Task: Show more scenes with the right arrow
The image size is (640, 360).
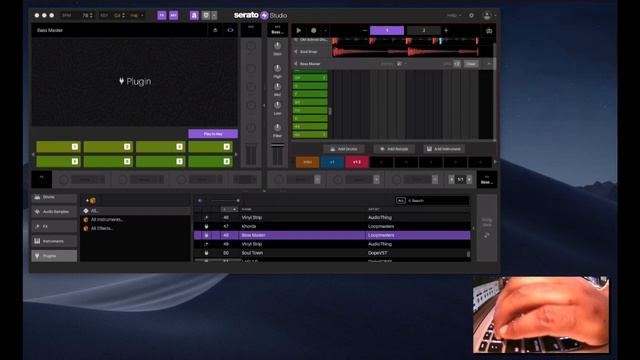Action: [x=495, y=162]
